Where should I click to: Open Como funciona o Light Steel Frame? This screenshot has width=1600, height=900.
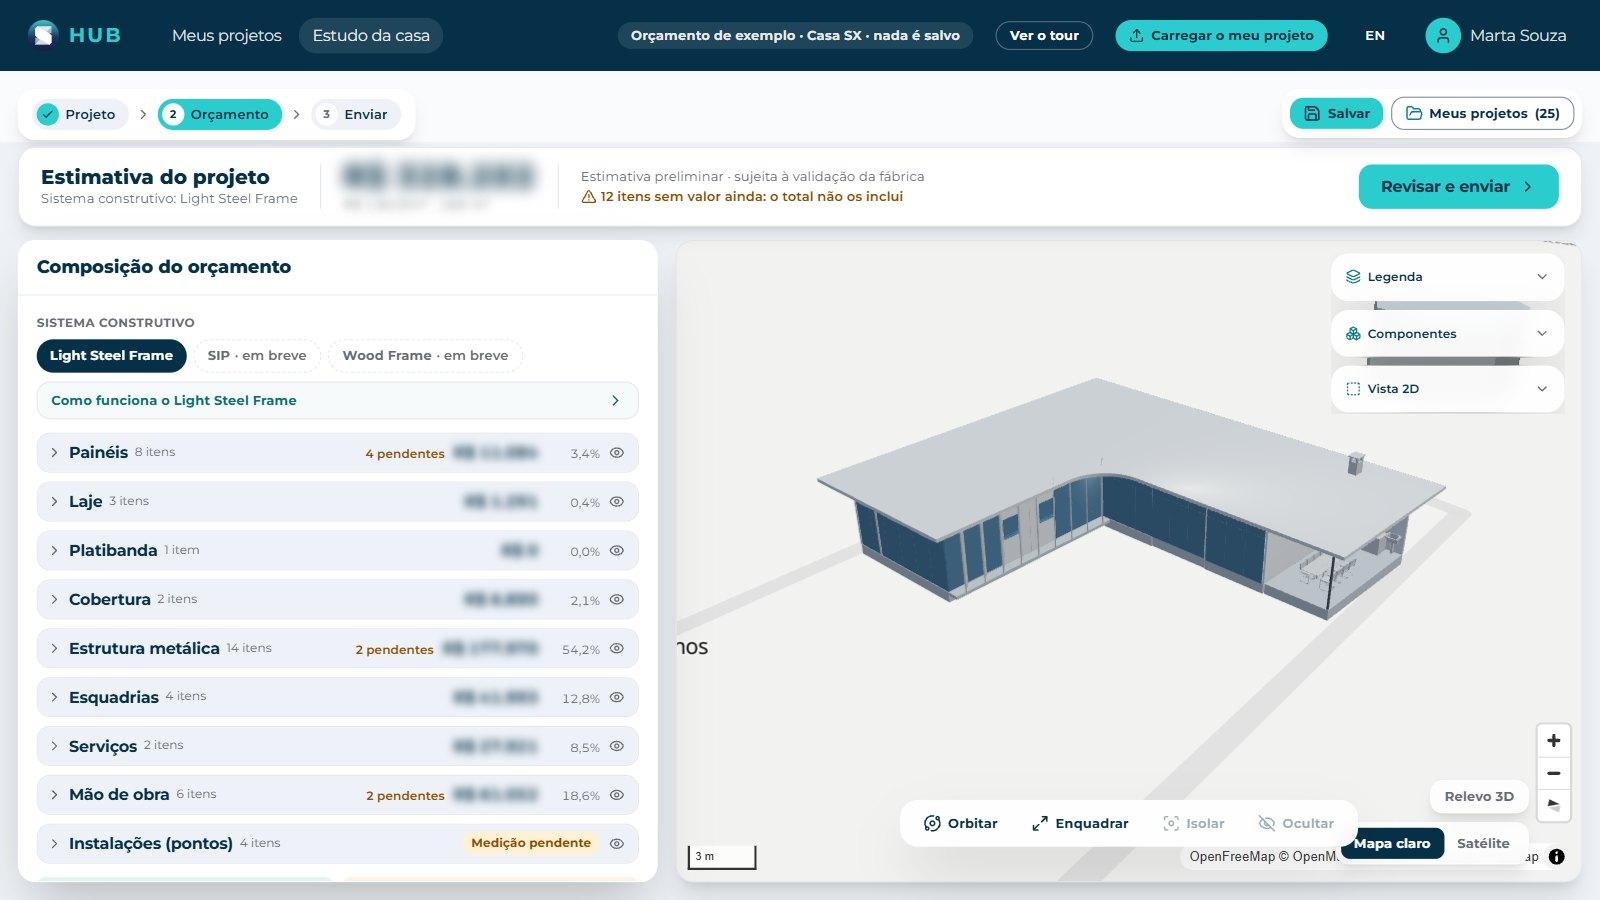[x=337, y=400]
